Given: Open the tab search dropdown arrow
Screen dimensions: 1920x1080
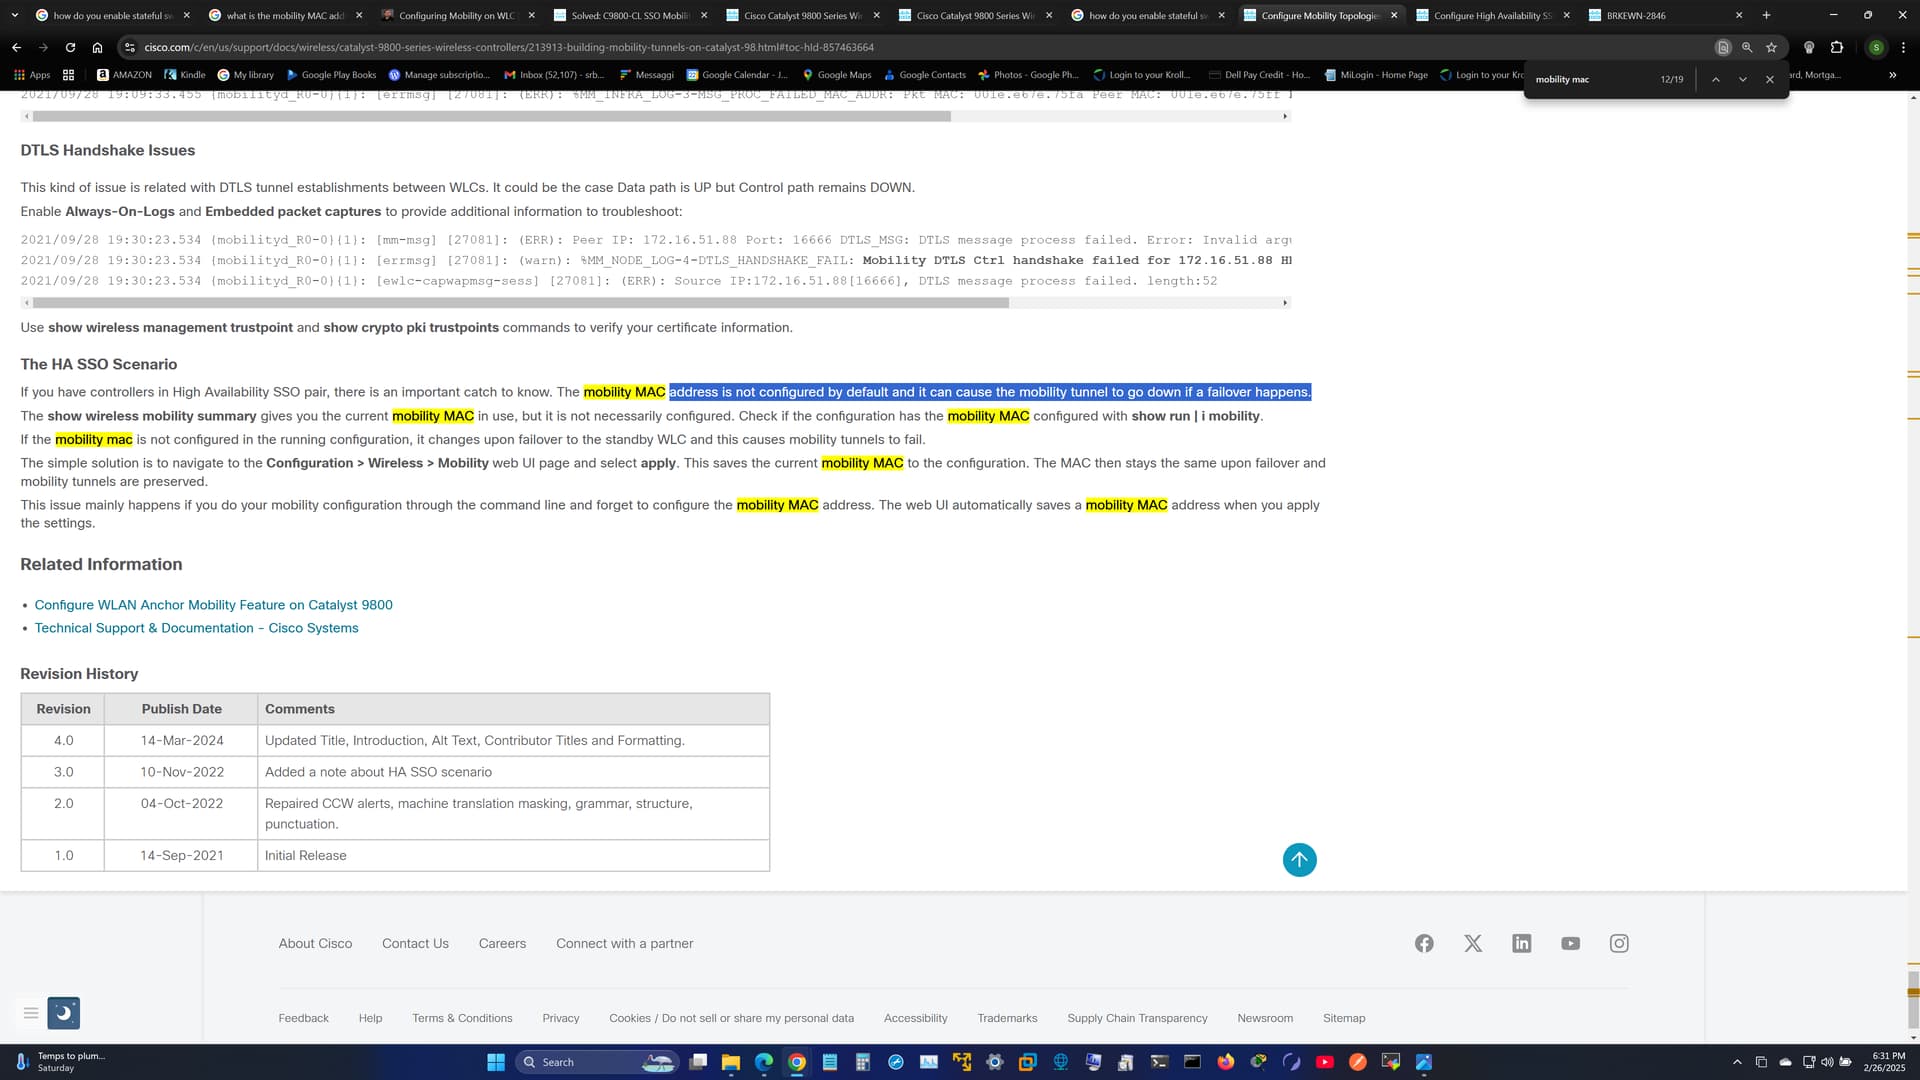Looking at the screenshot, I should [14, 15].
